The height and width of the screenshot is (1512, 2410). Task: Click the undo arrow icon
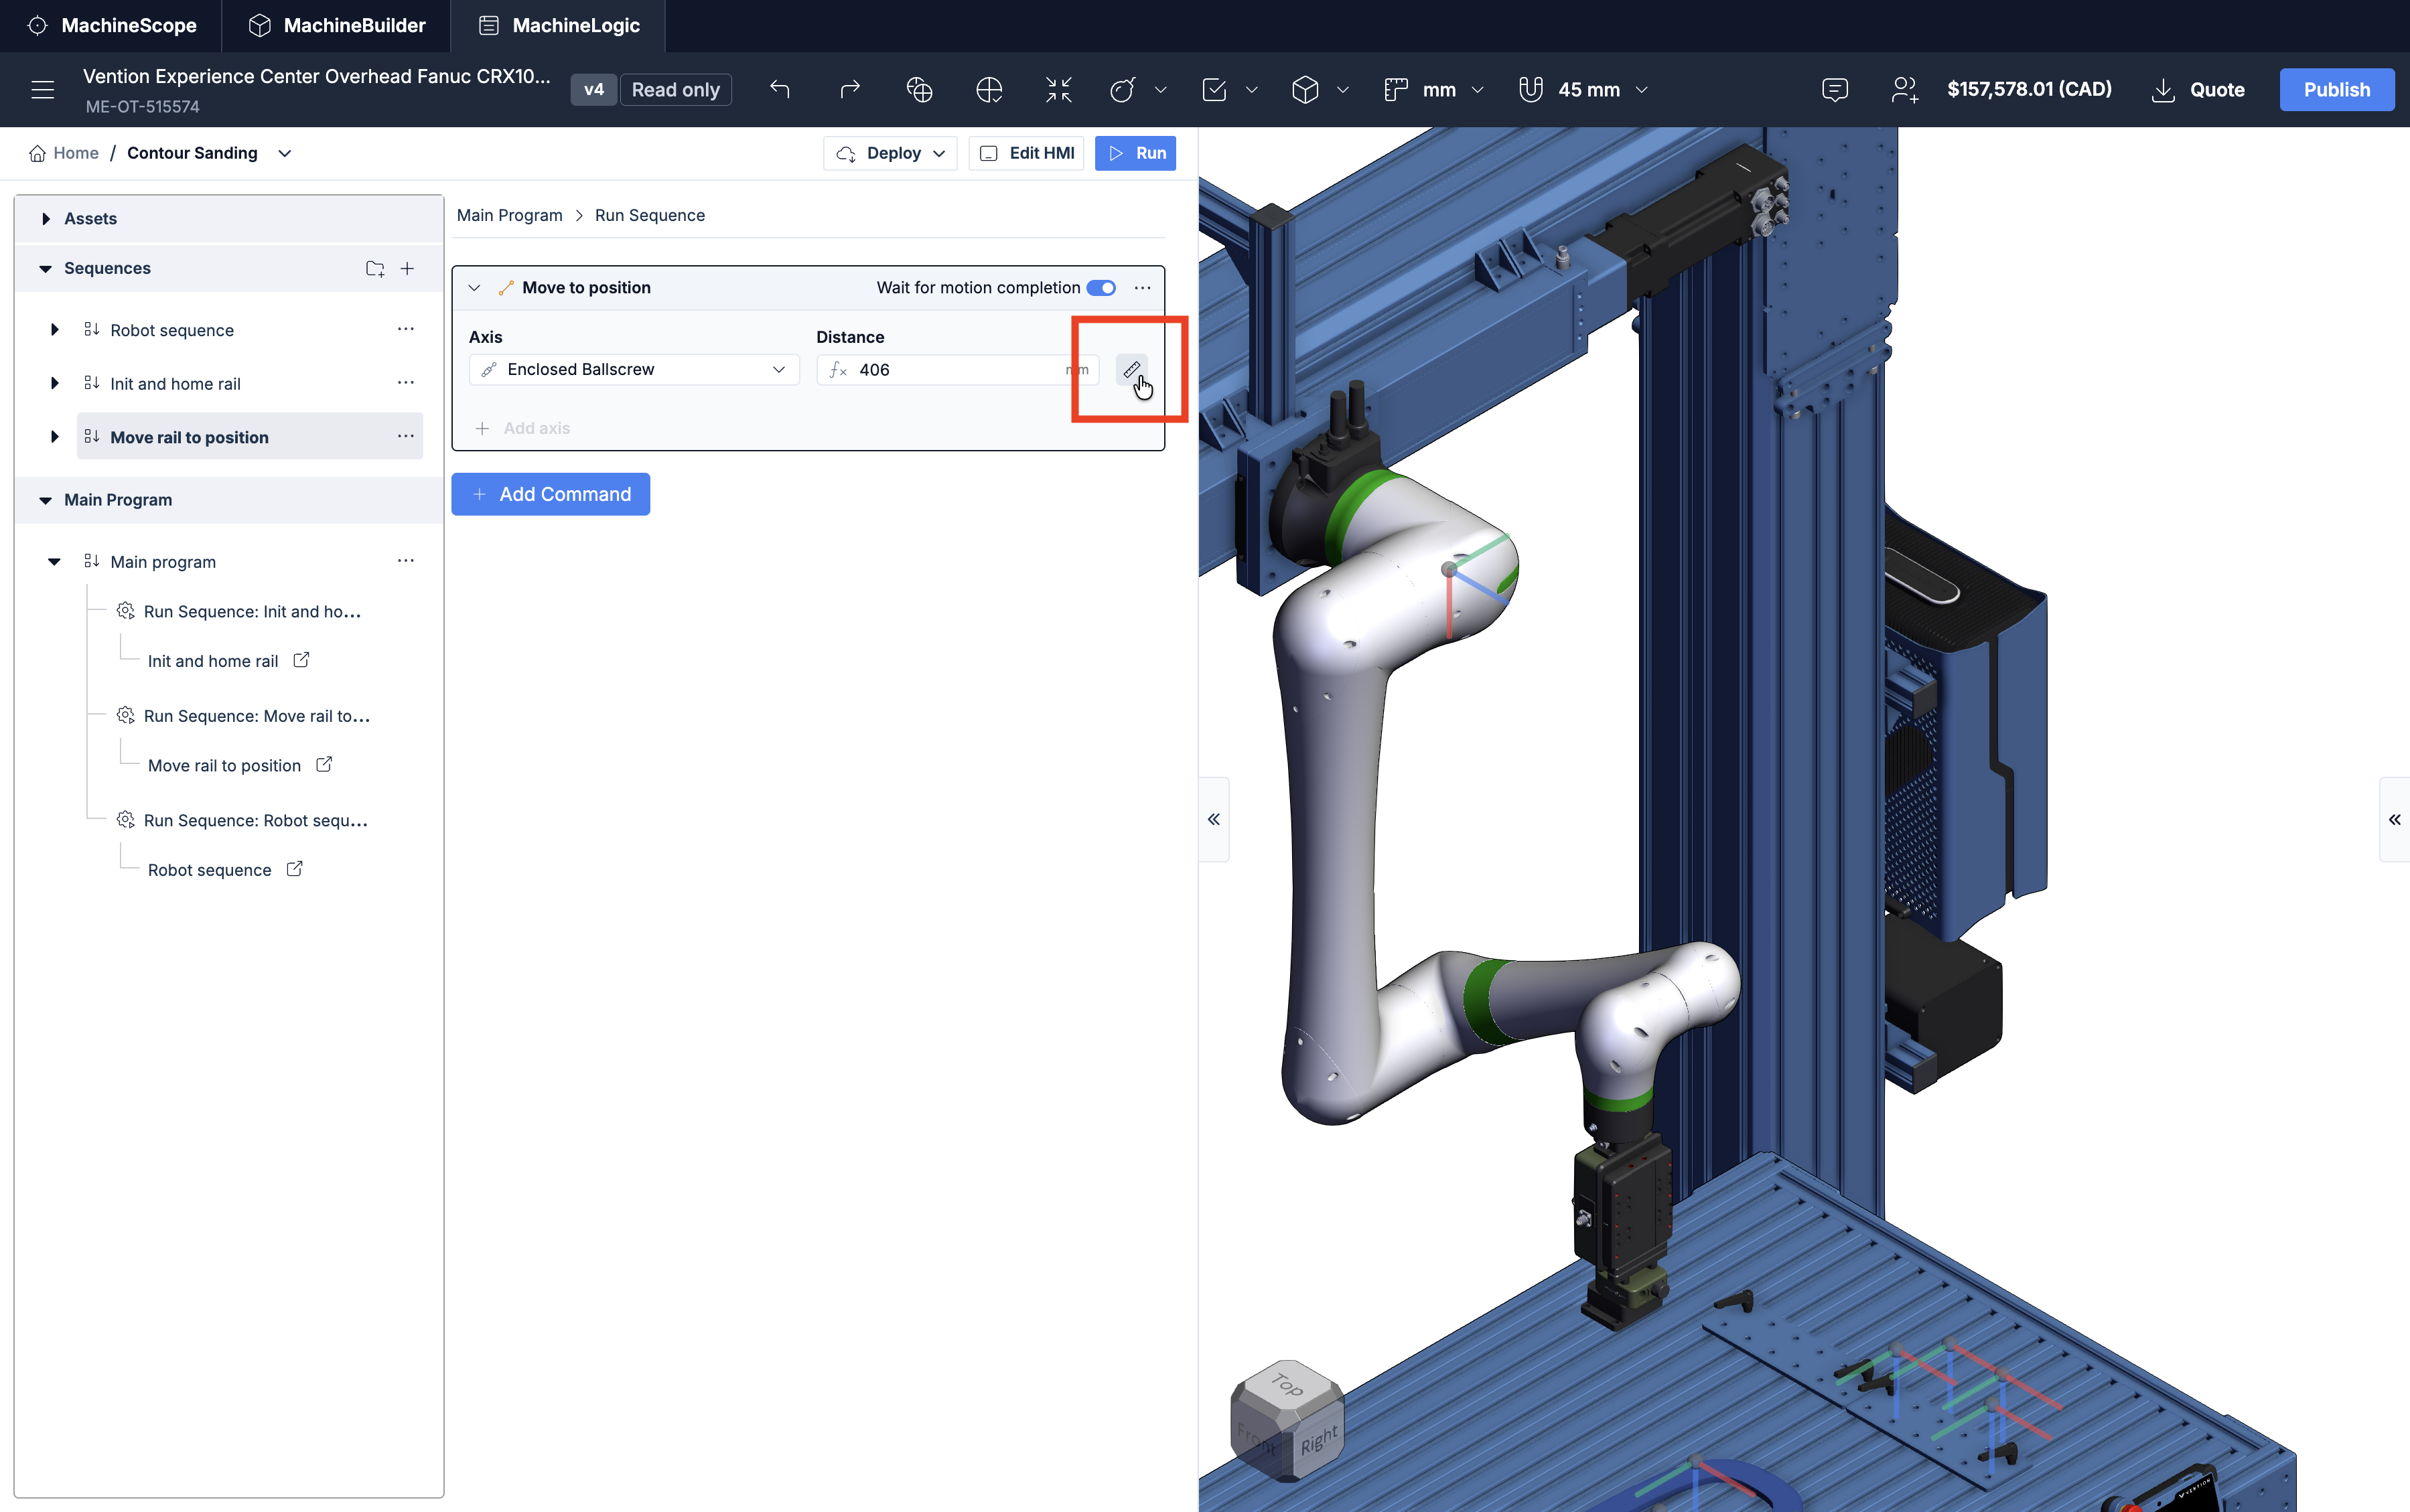(x=780, y=90)
